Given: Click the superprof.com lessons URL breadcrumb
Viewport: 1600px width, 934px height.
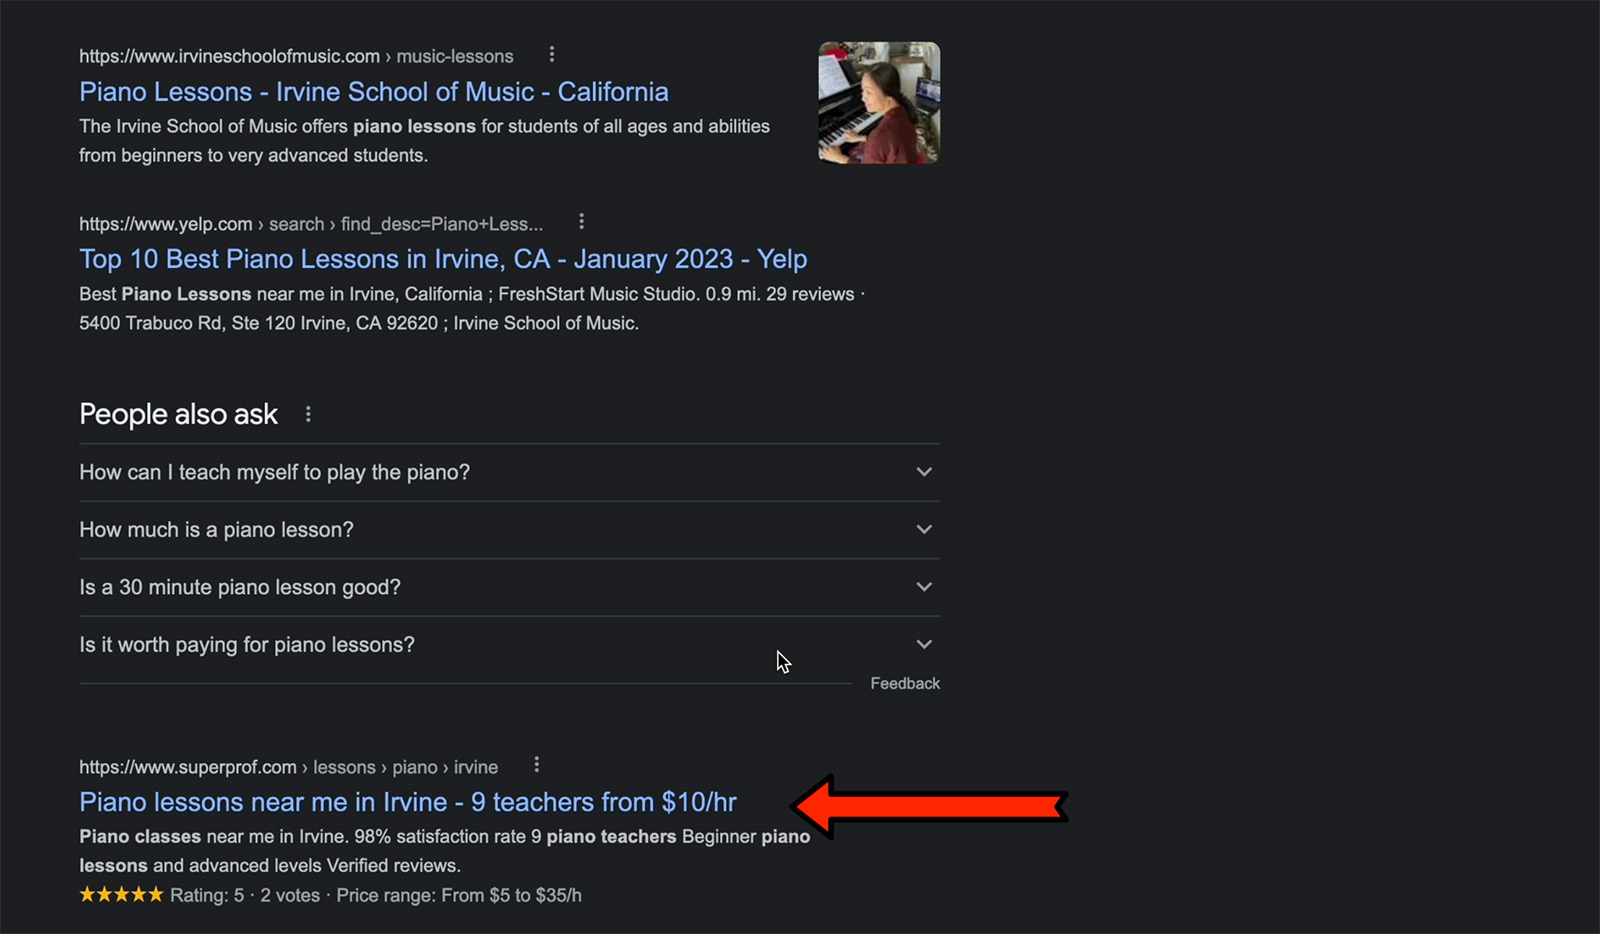Looking at the screenshot, I should (288, 767).
